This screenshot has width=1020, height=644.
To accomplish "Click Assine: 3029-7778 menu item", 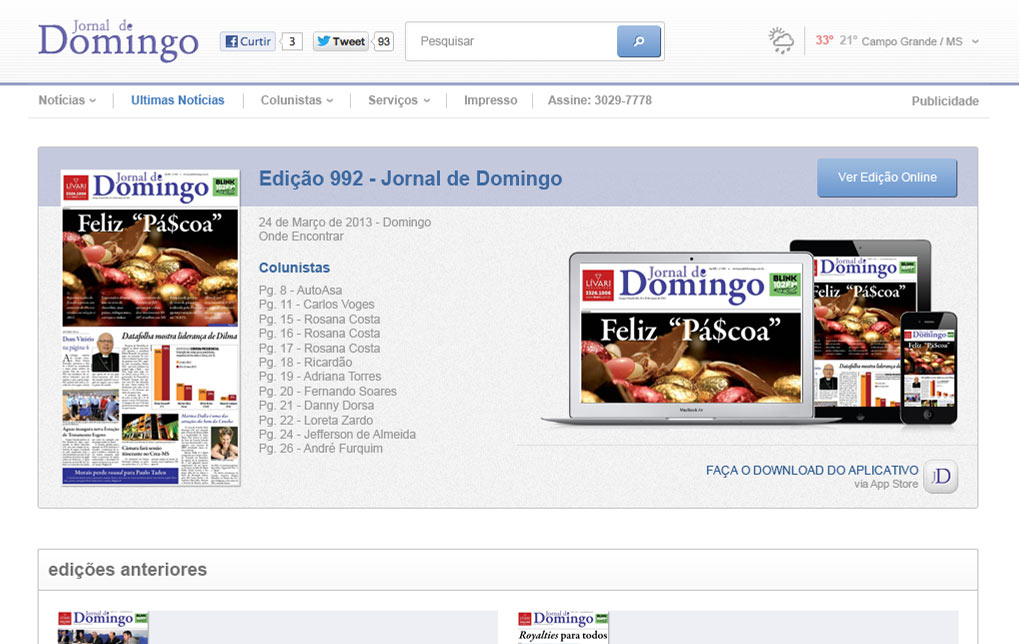I will pos(600,100).
